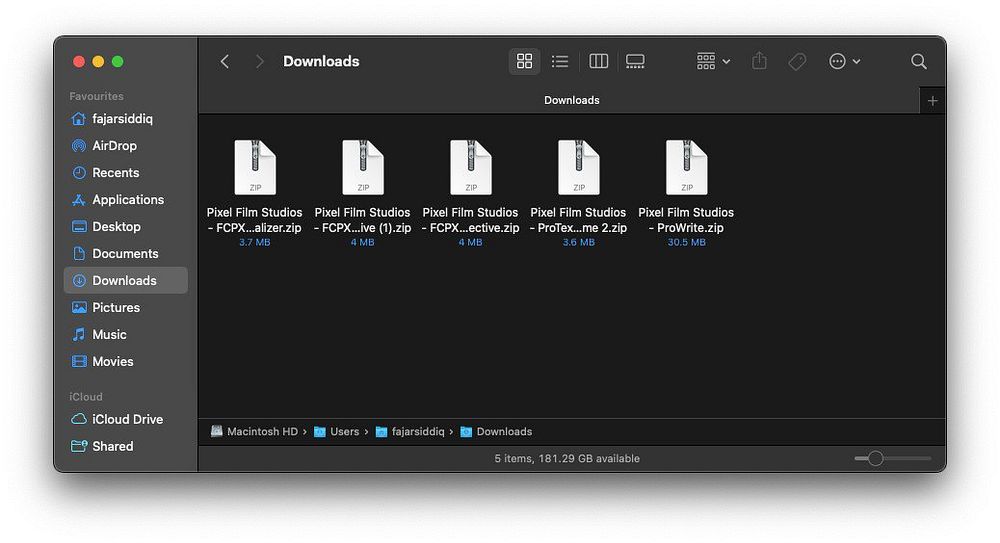The height and width of the screenshot is (543, 1000).
Task: Click the Search magnifier icon
Action: (918, 61)
